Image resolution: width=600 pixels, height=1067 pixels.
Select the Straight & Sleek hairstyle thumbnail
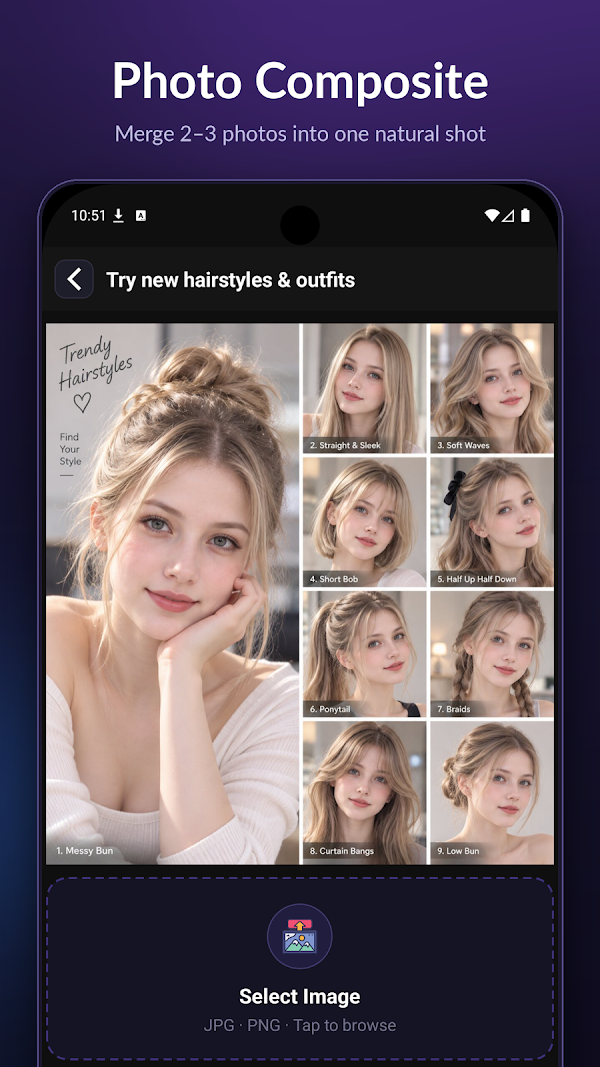click(365, 388)
